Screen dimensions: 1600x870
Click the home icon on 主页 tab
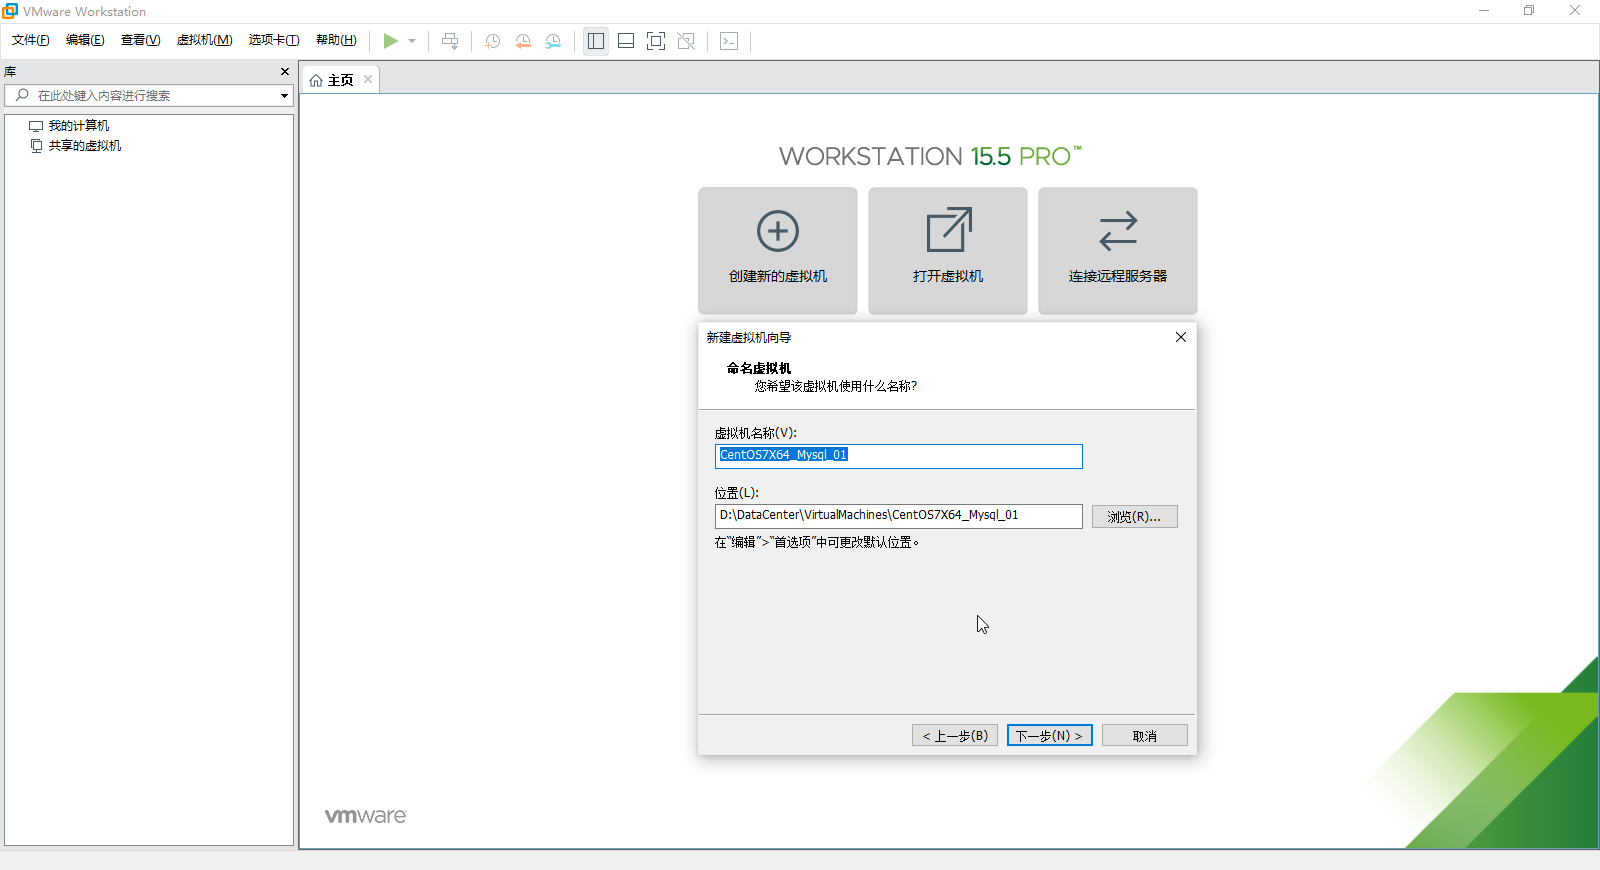click(x=316, y=80)
